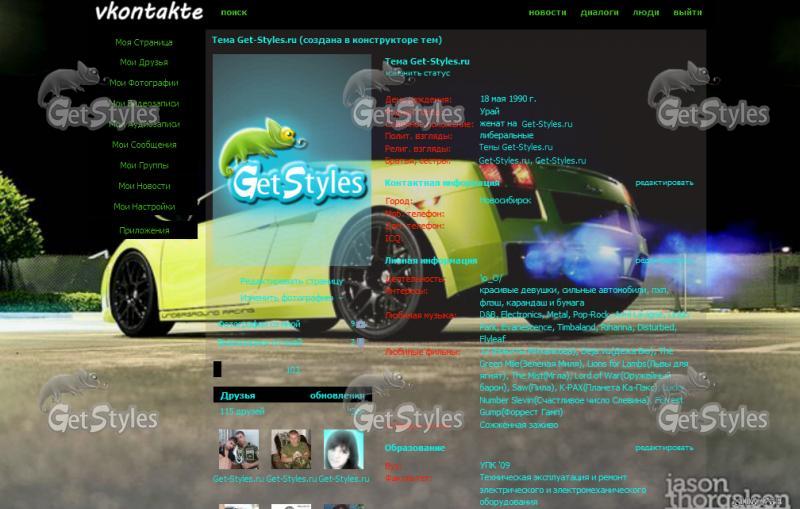Open Мои Аудиозаписи in the sidebar
Image resolution: width=800 pixels, height=509 pixels.
[144, 124]
